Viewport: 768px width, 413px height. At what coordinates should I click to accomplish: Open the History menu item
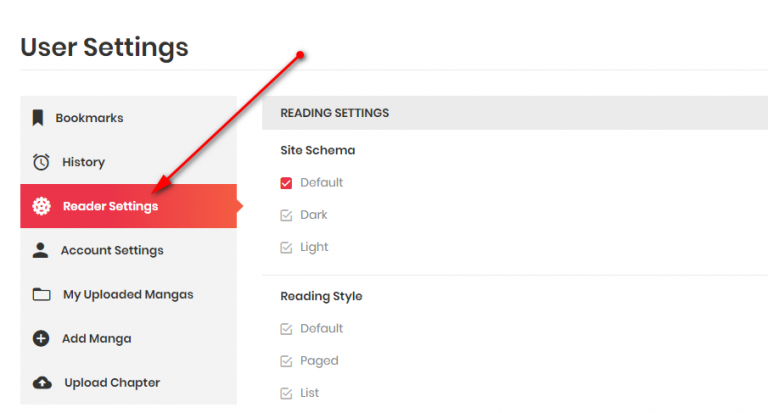(128, 162)
